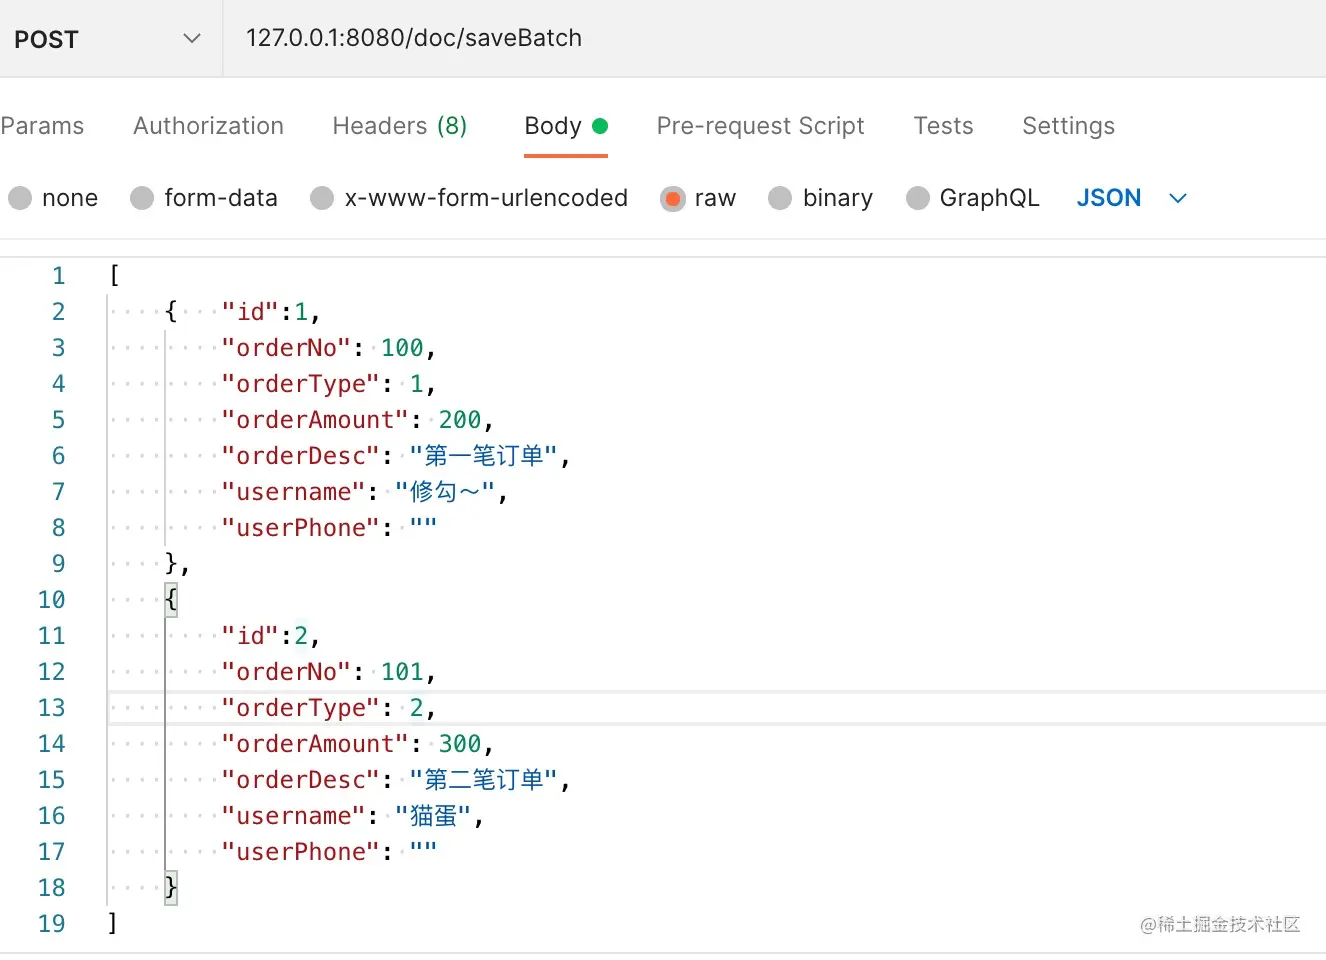Viewport: 1326px width, 960px height.
Task: Click line number 13 in the editor
Action: coord(51,708)
